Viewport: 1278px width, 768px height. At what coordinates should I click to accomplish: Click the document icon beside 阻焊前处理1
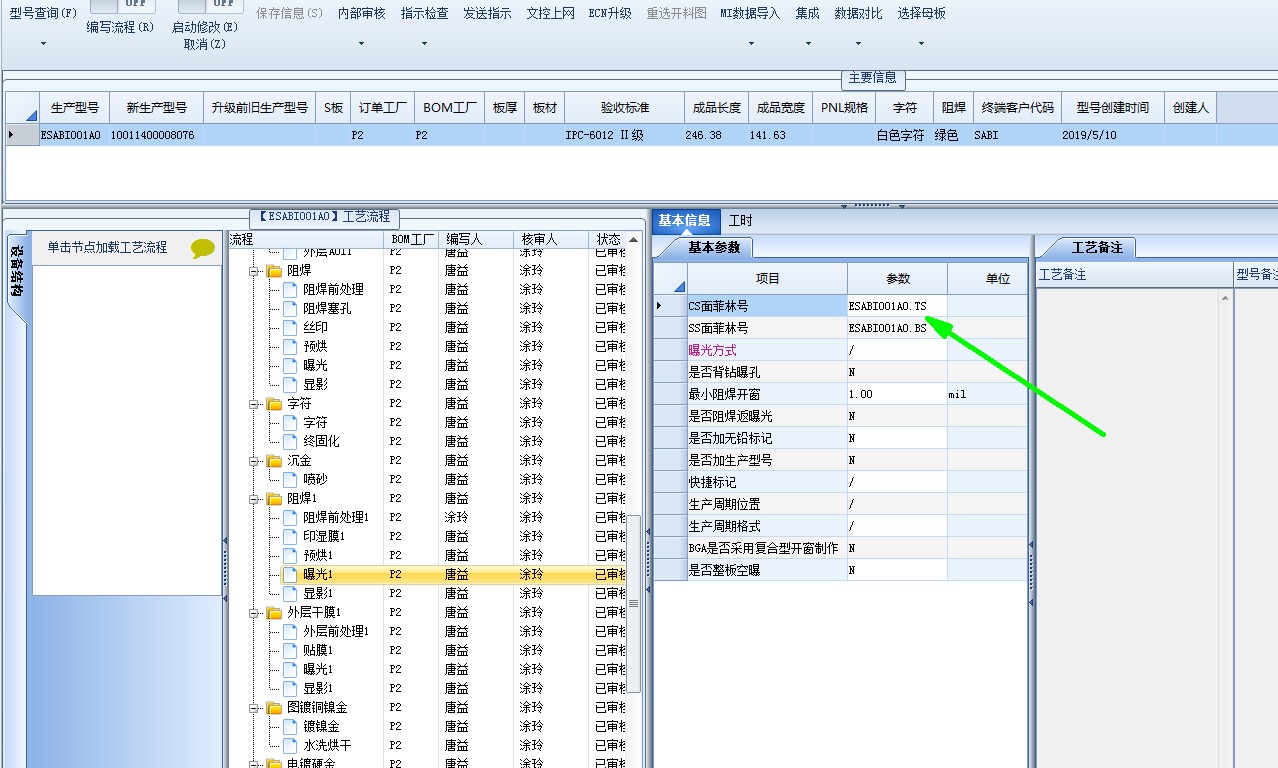click(291, 518)
